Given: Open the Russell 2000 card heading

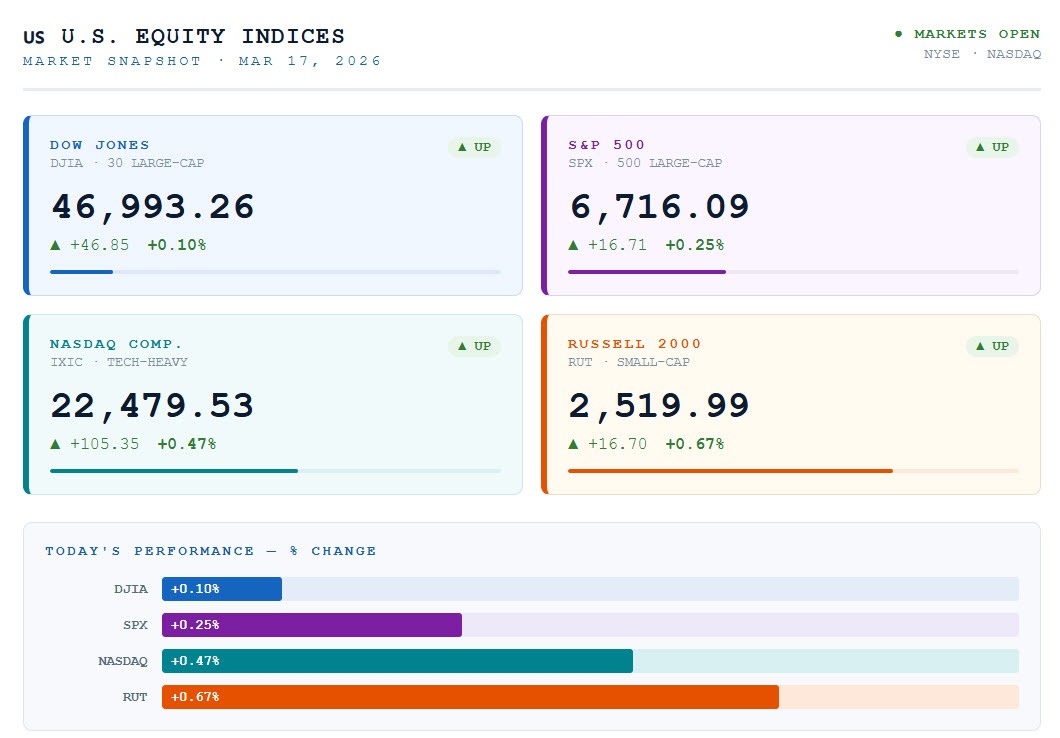Looking at the screenshot, I should 635,344.
